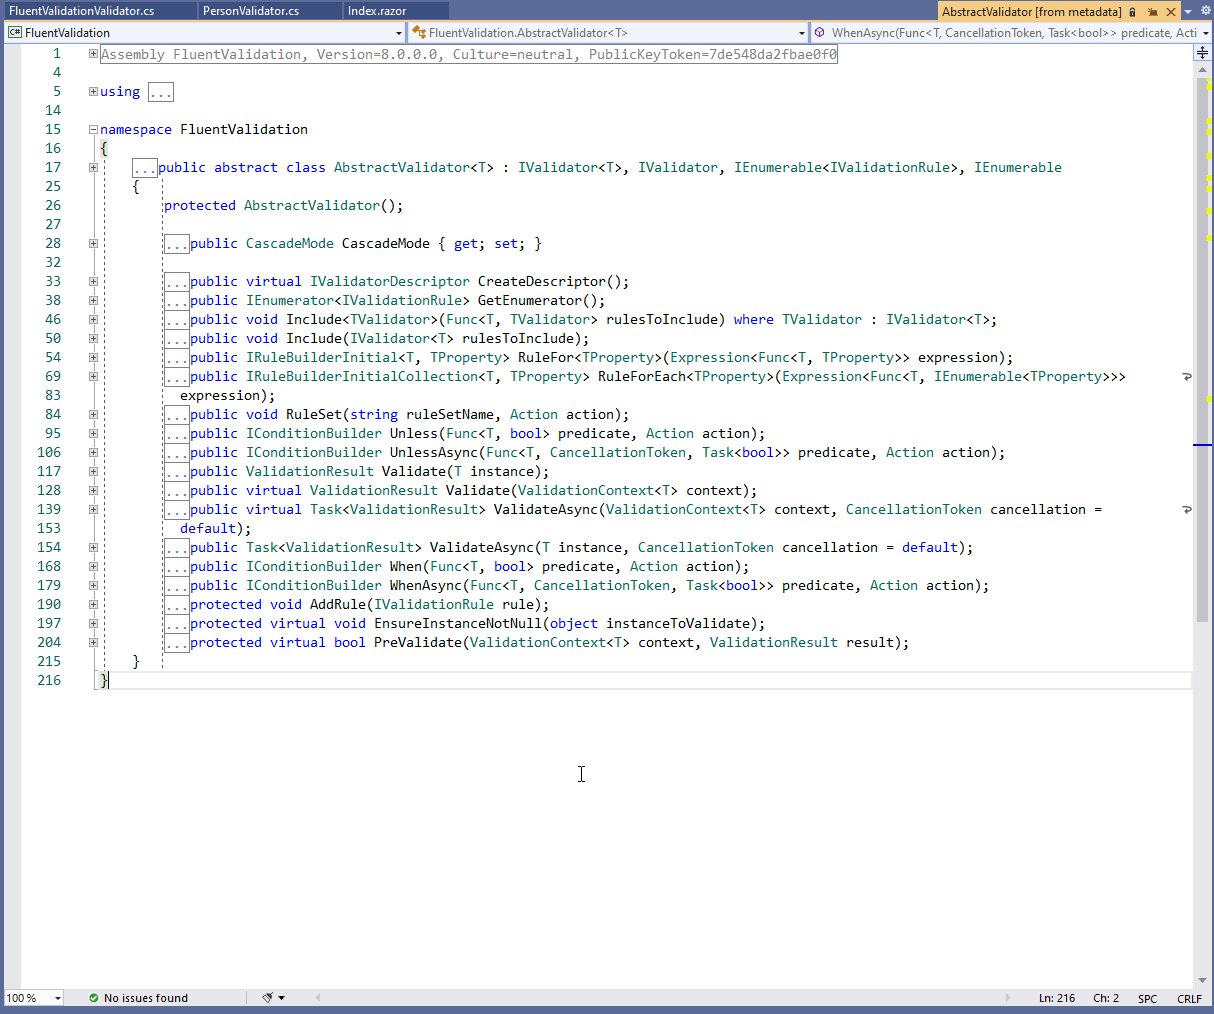Expand outlining for the AddRule method

click(x=93, y=605)
